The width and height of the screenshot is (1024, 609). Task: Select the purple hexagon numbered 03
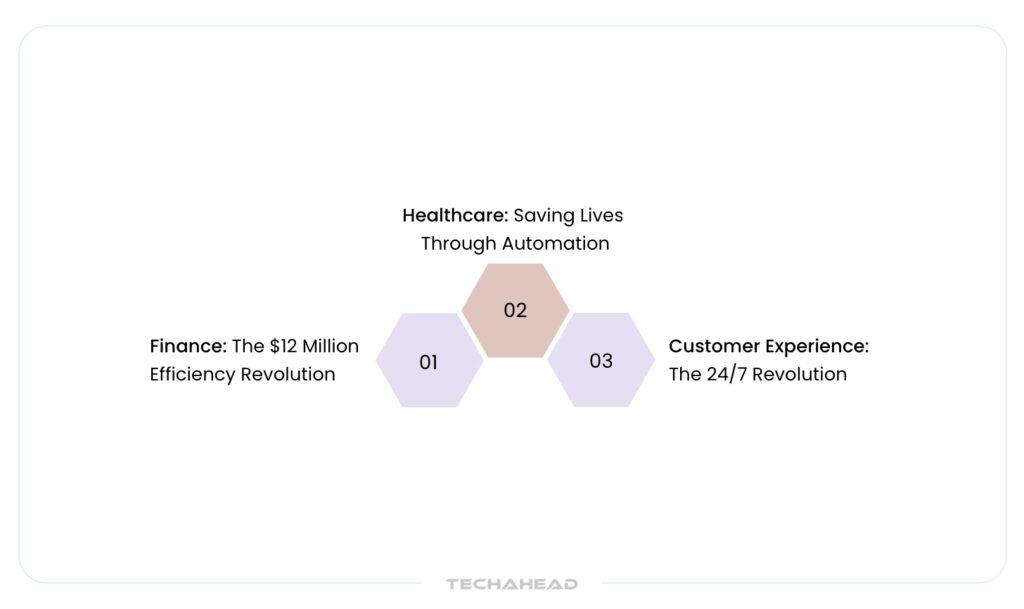(x=600, y=361)
